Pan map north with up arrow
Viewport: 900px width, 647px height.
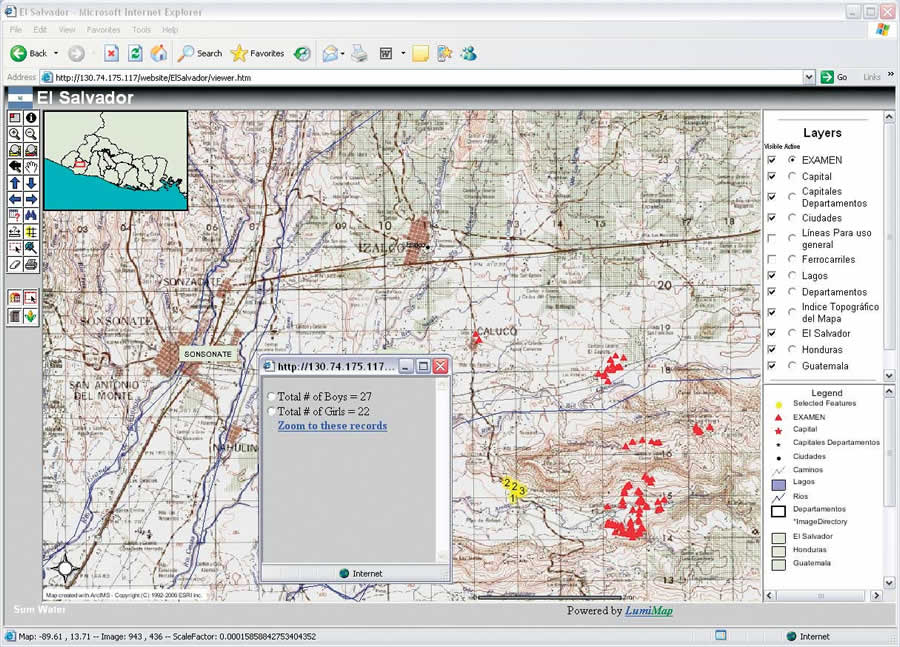click(15, 183)
